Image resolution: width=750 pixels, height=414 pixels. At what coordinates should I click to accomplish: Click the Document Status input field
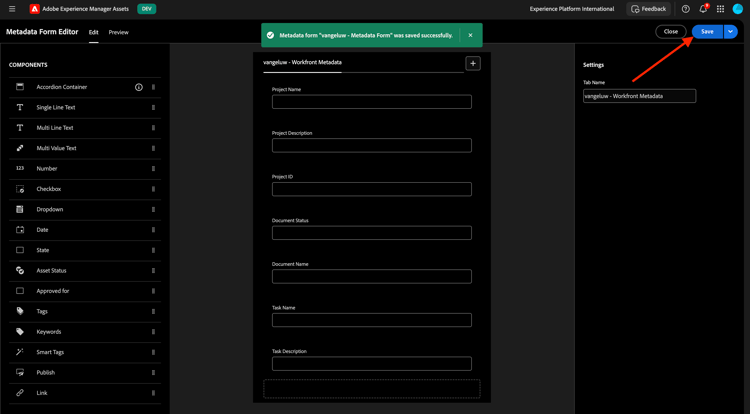point(372,233)
